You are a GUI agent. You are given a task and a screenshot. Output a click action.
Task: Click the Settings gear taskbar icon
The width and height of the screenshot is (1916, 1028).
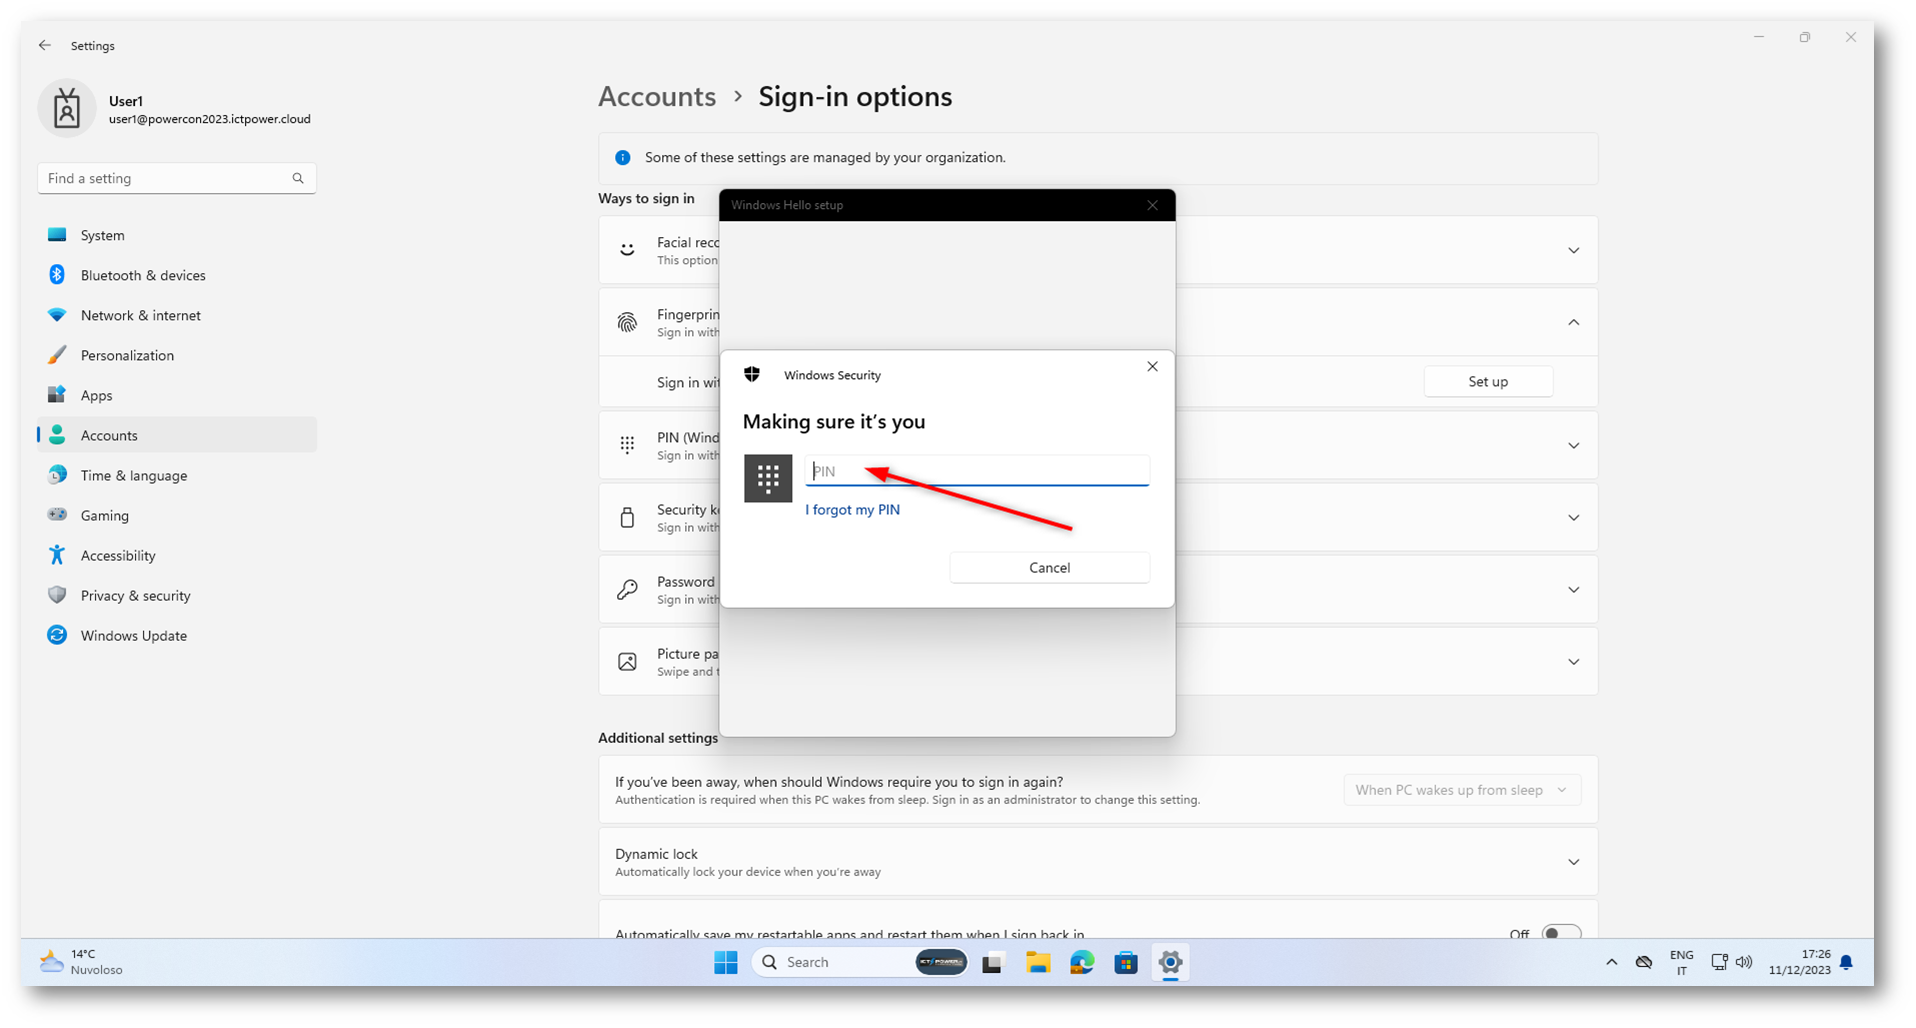(1170, 963)
